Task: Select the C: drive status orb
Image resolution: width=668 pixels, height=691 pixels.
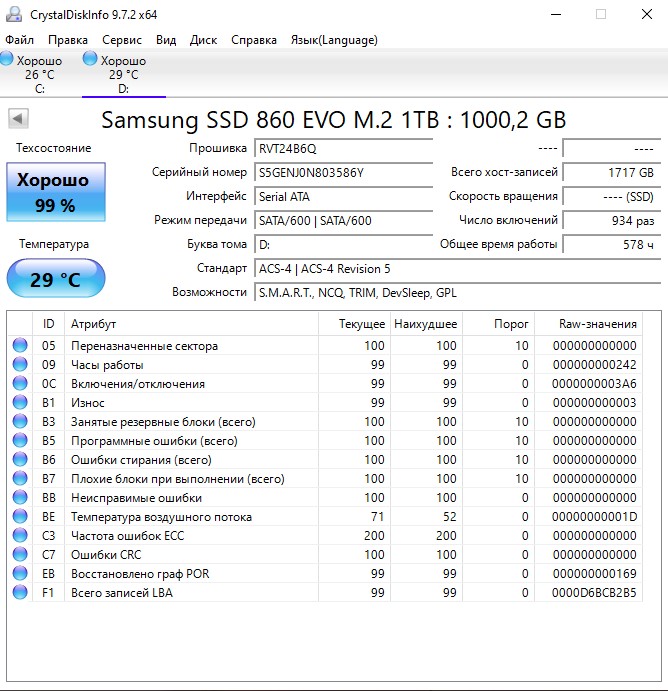Action: point(7,59)
